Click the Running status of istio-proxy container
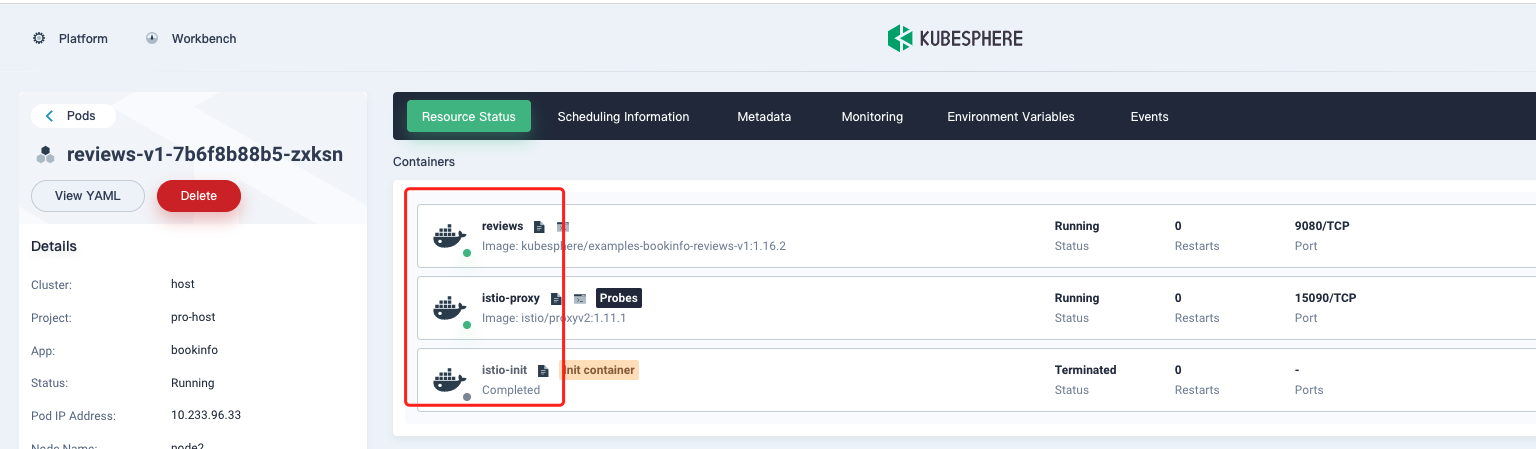This screenshot has height=449, width=1536. tap(1077, 298)
